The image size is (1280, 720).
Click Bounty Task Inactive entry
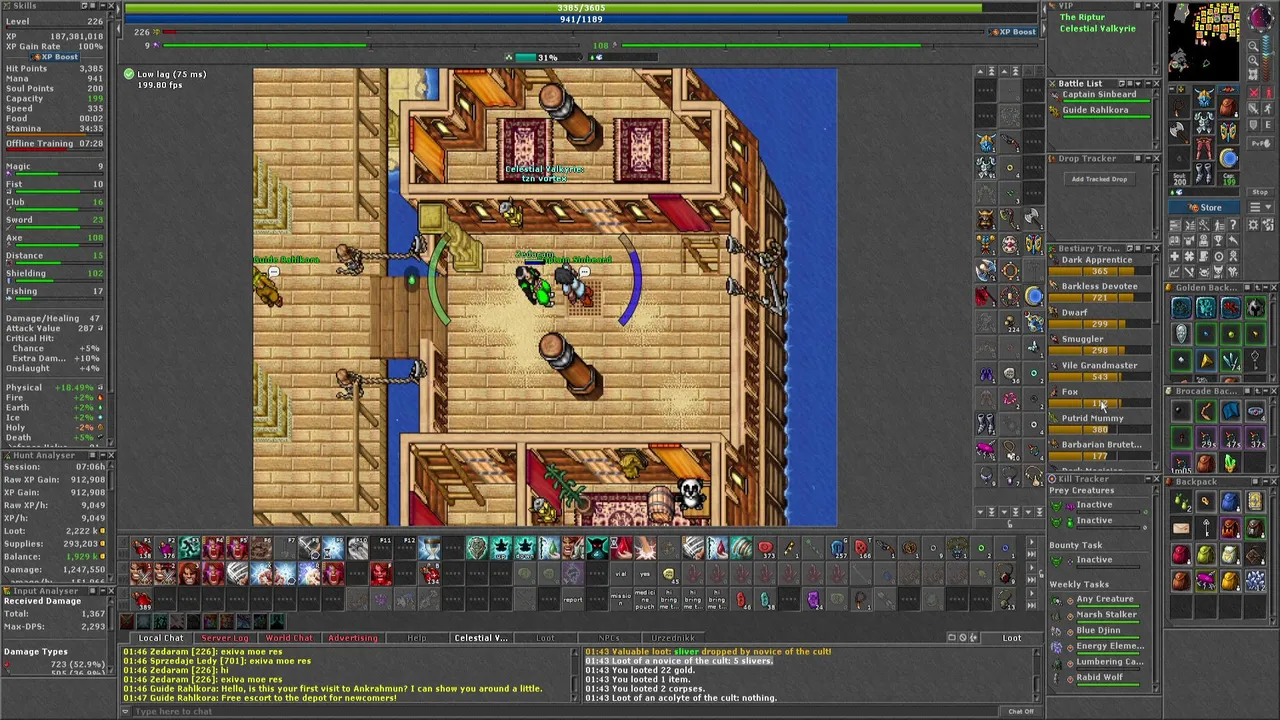coord(1097,560)
